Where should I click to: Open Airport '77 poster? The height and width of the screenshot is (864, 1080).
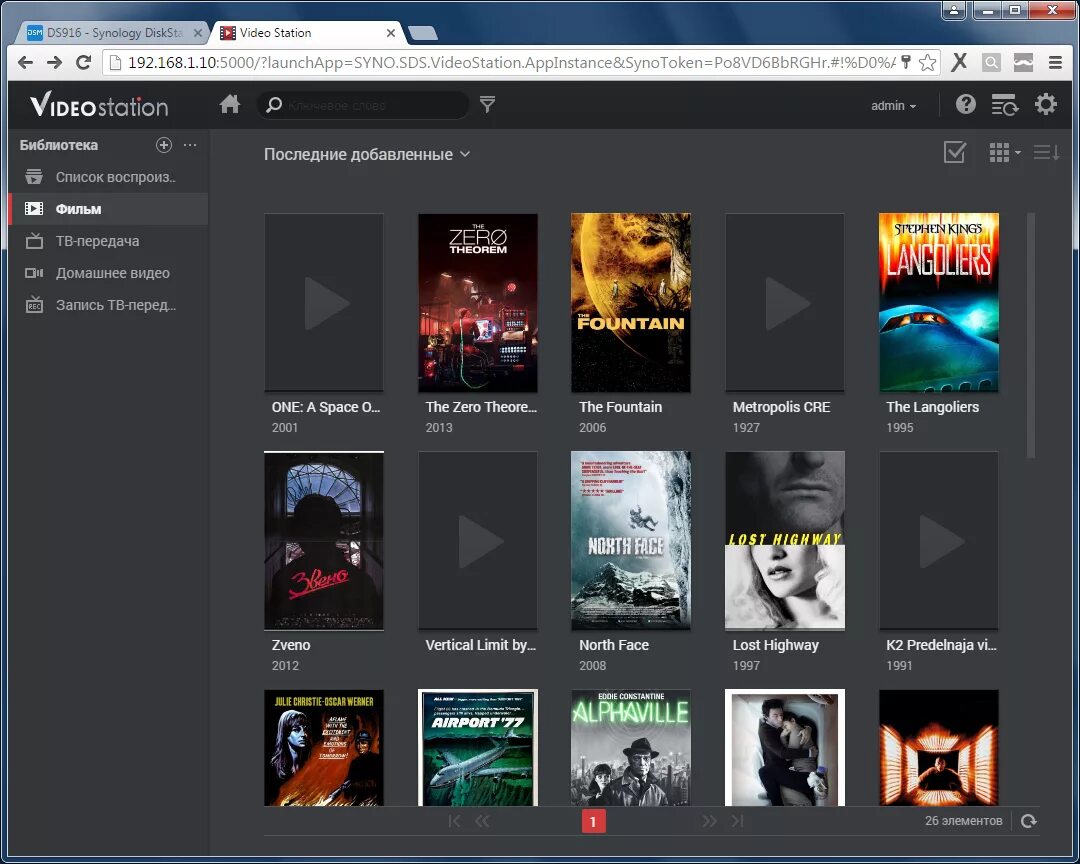pos(478,748)
